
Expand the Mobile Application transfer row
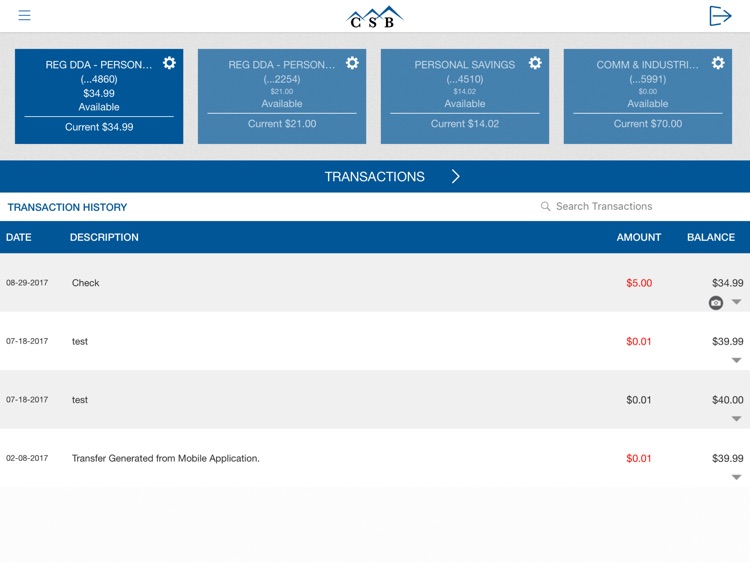point(737,477)
